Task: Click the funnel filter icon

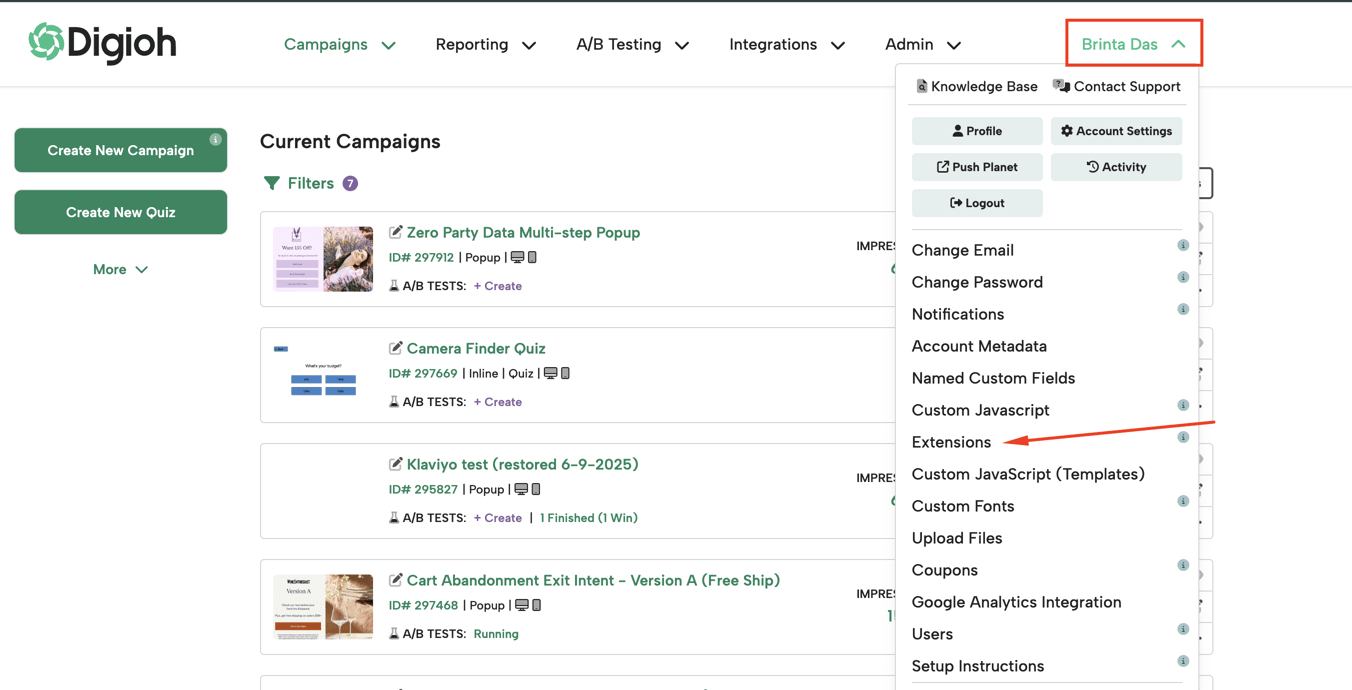Action: pos(271,183)
